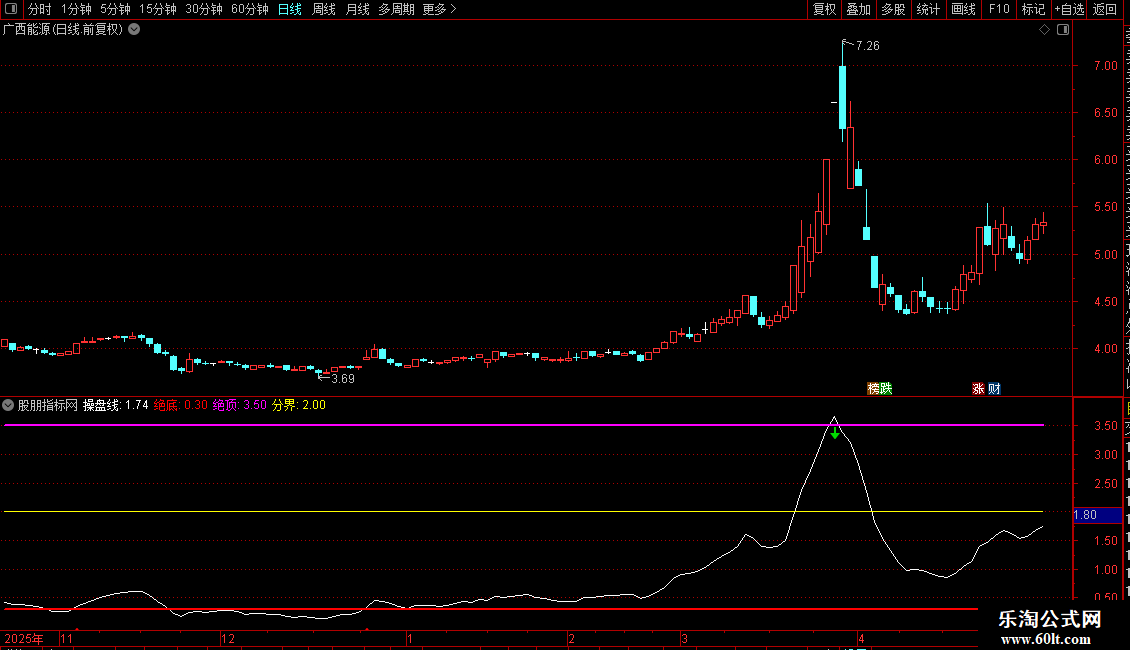Click the magenta 绝顶 line at 3.50
Image resolution: width=1130 pixels, height=650 pixels.
point(524,425)
